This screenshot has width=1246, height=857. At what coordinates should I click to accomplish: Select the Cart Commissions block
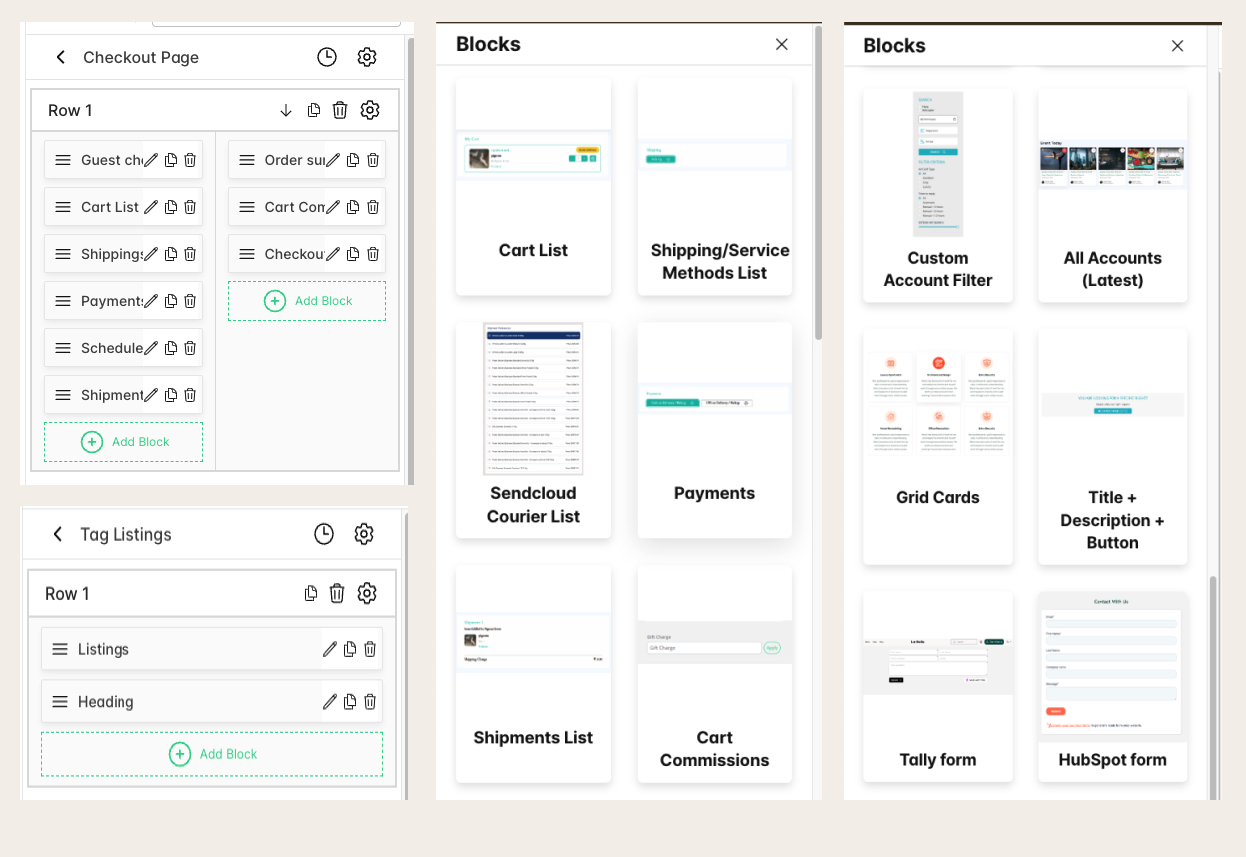click(x=714, y=674)
